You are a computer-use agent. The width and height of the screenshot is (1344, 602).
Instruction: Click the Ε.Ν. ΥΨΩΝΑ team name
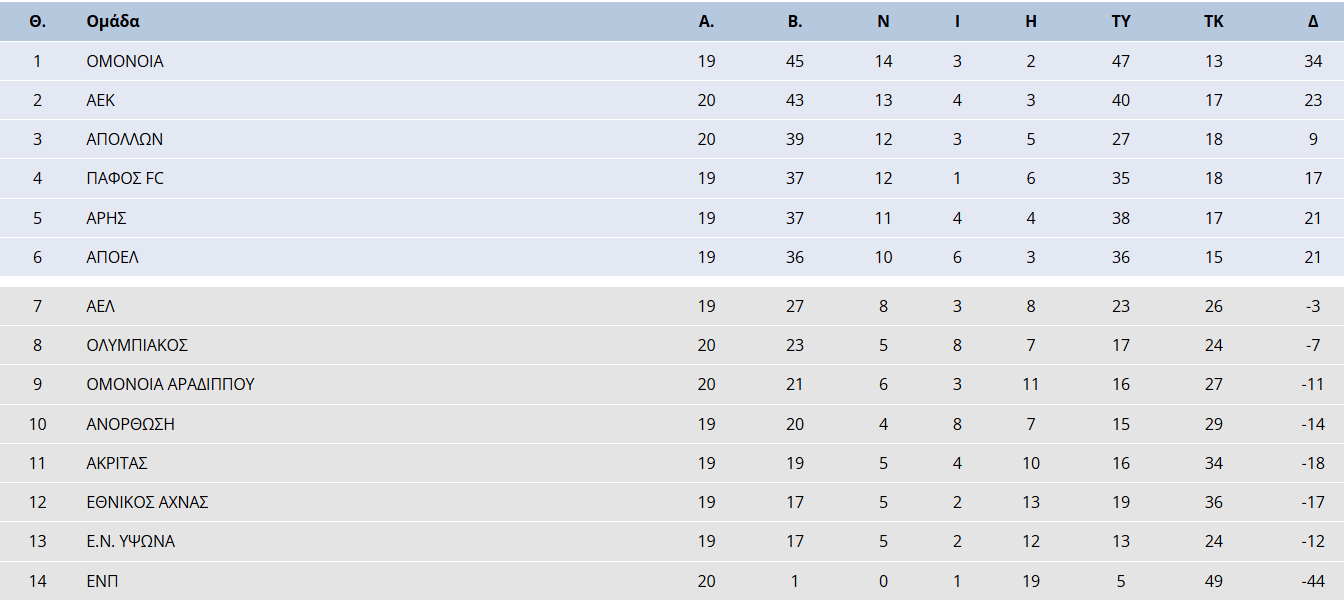coord(131,541)
